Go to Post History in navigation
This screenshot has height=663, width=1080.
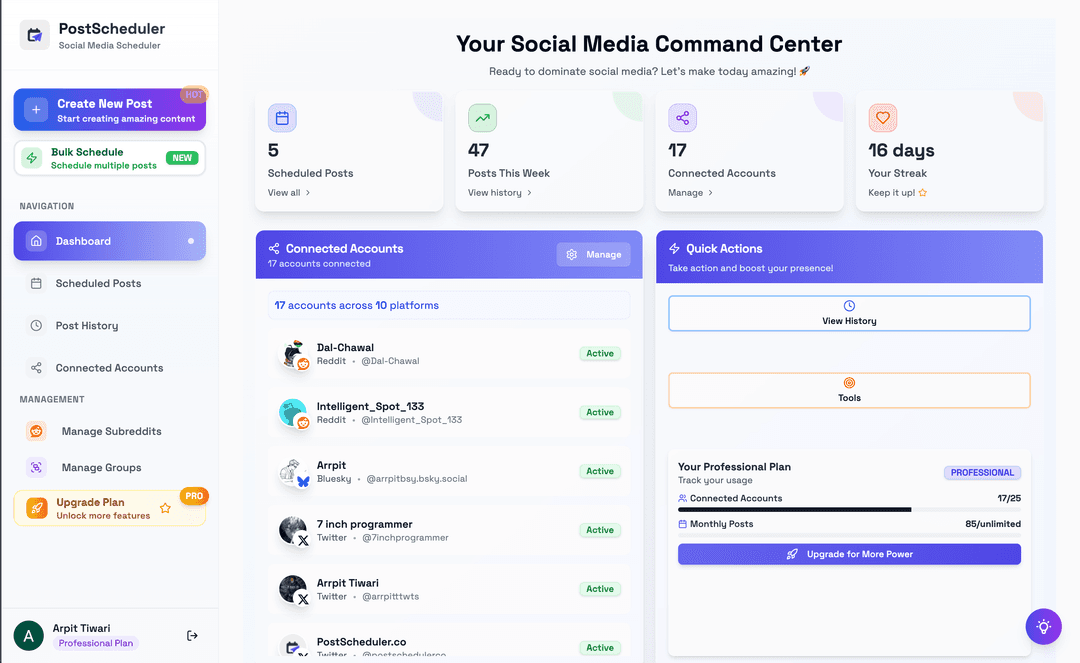[86, 326]
